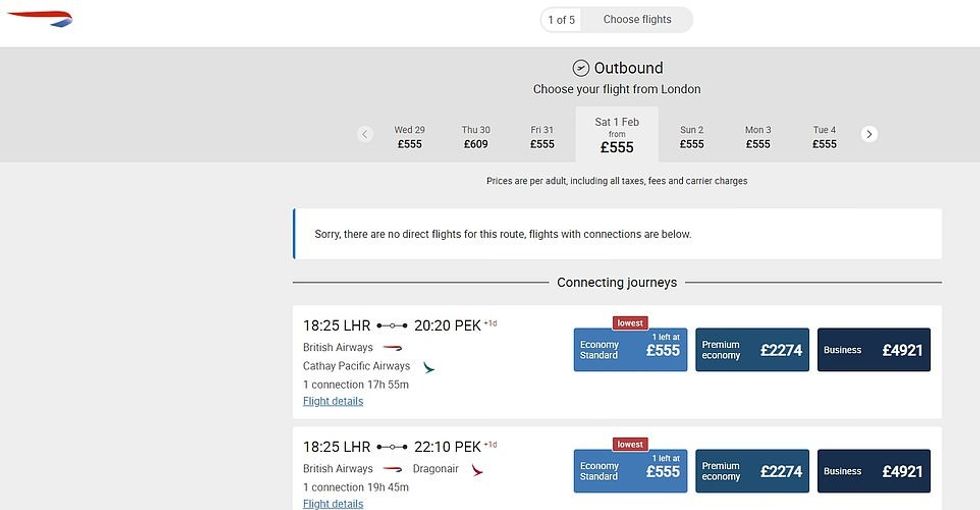The image size is (980, 510).
Task: Open Flight details for 22:10 PEK arrival
Action: point(333,504)
